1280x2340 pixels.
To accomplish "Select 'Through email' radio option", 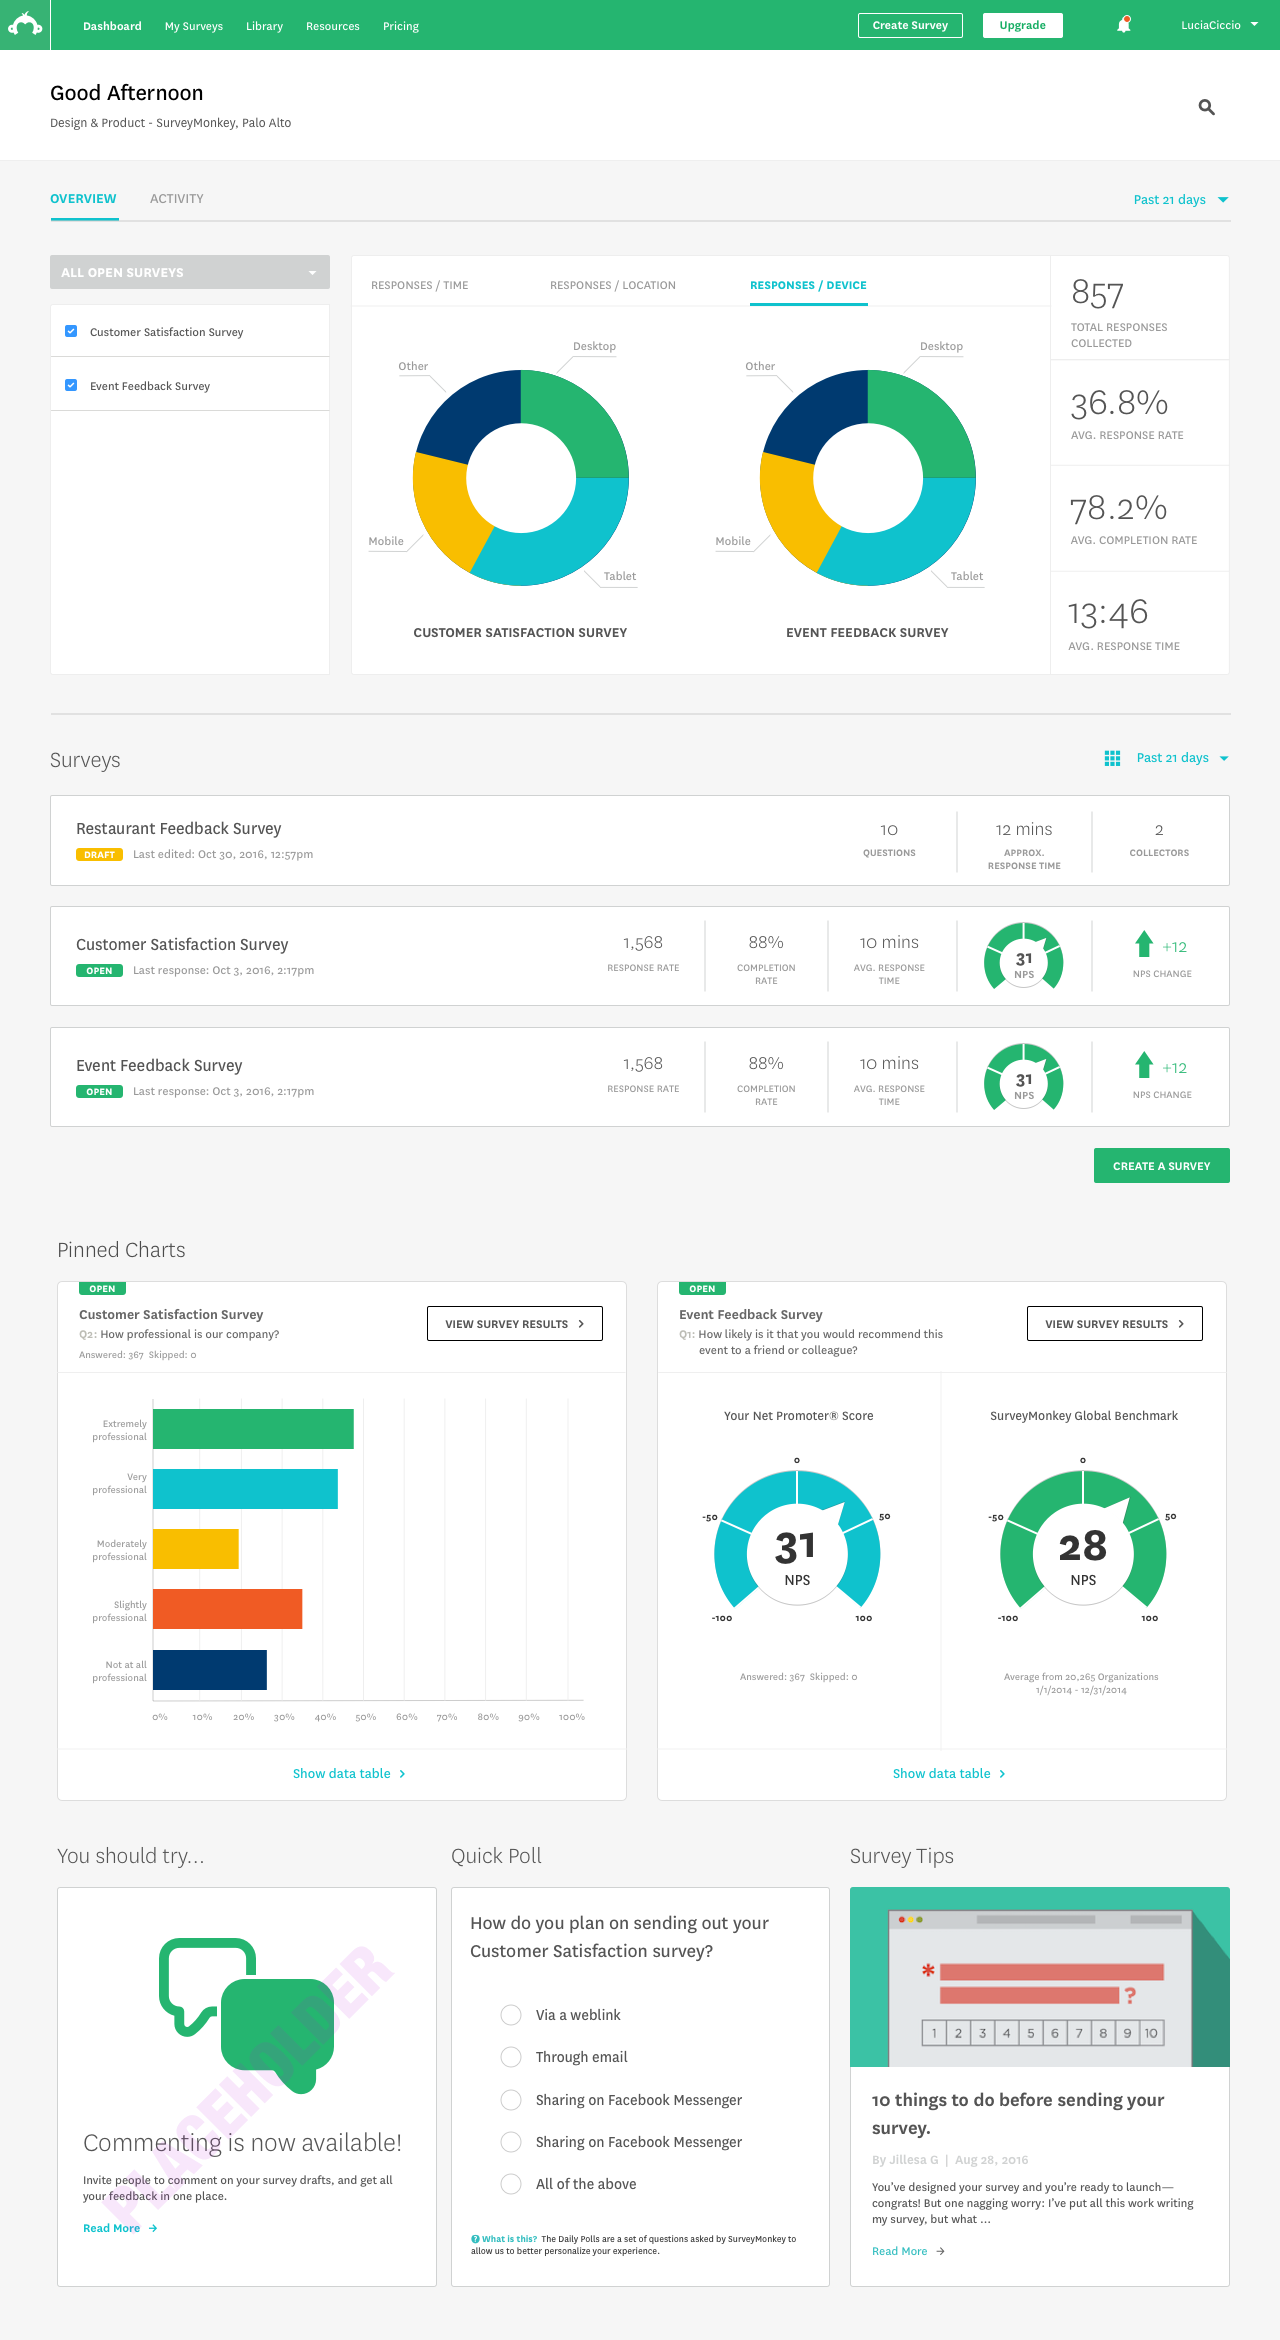I will pos(511,2057).
